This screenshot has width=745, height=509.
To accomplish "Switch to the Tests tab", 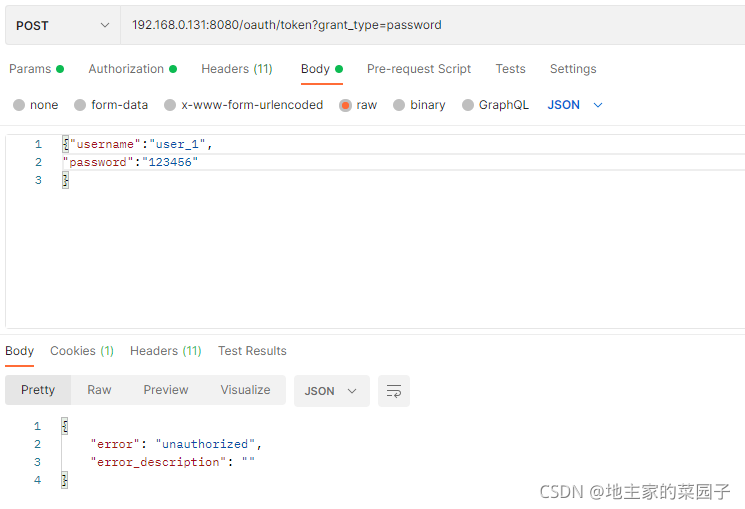I will point(510,69).
